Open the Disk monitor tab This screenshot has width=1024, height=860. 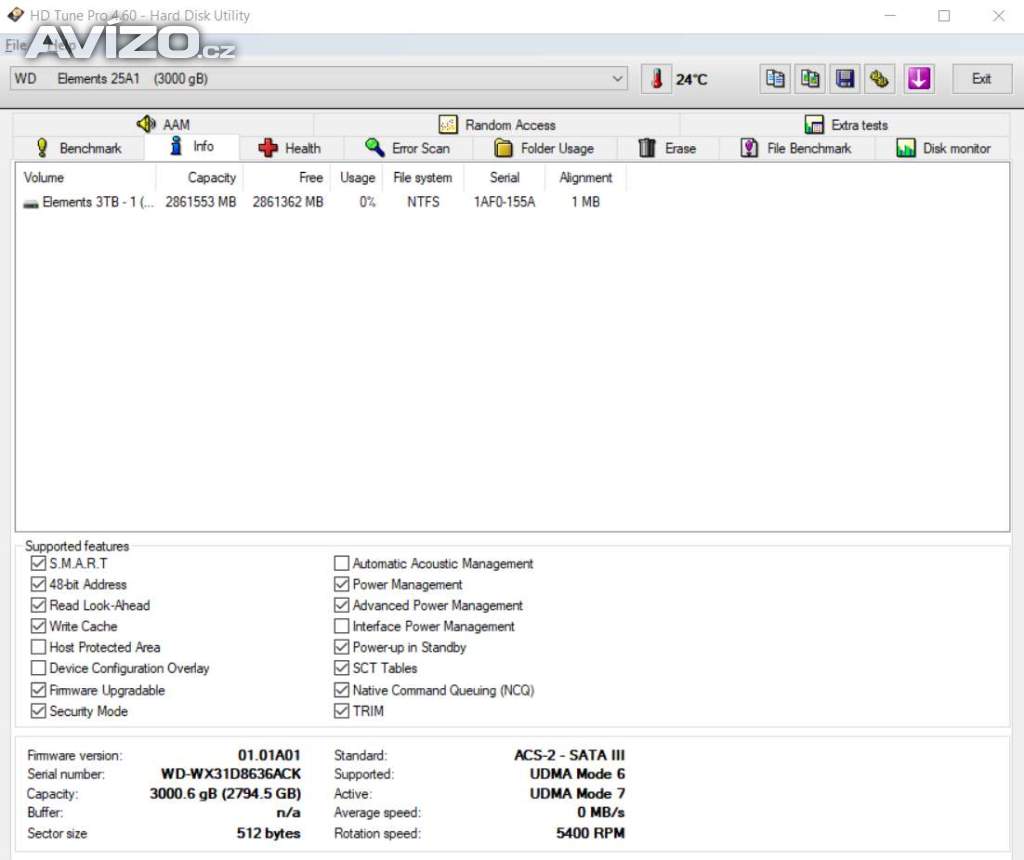(x=943, y=148)
